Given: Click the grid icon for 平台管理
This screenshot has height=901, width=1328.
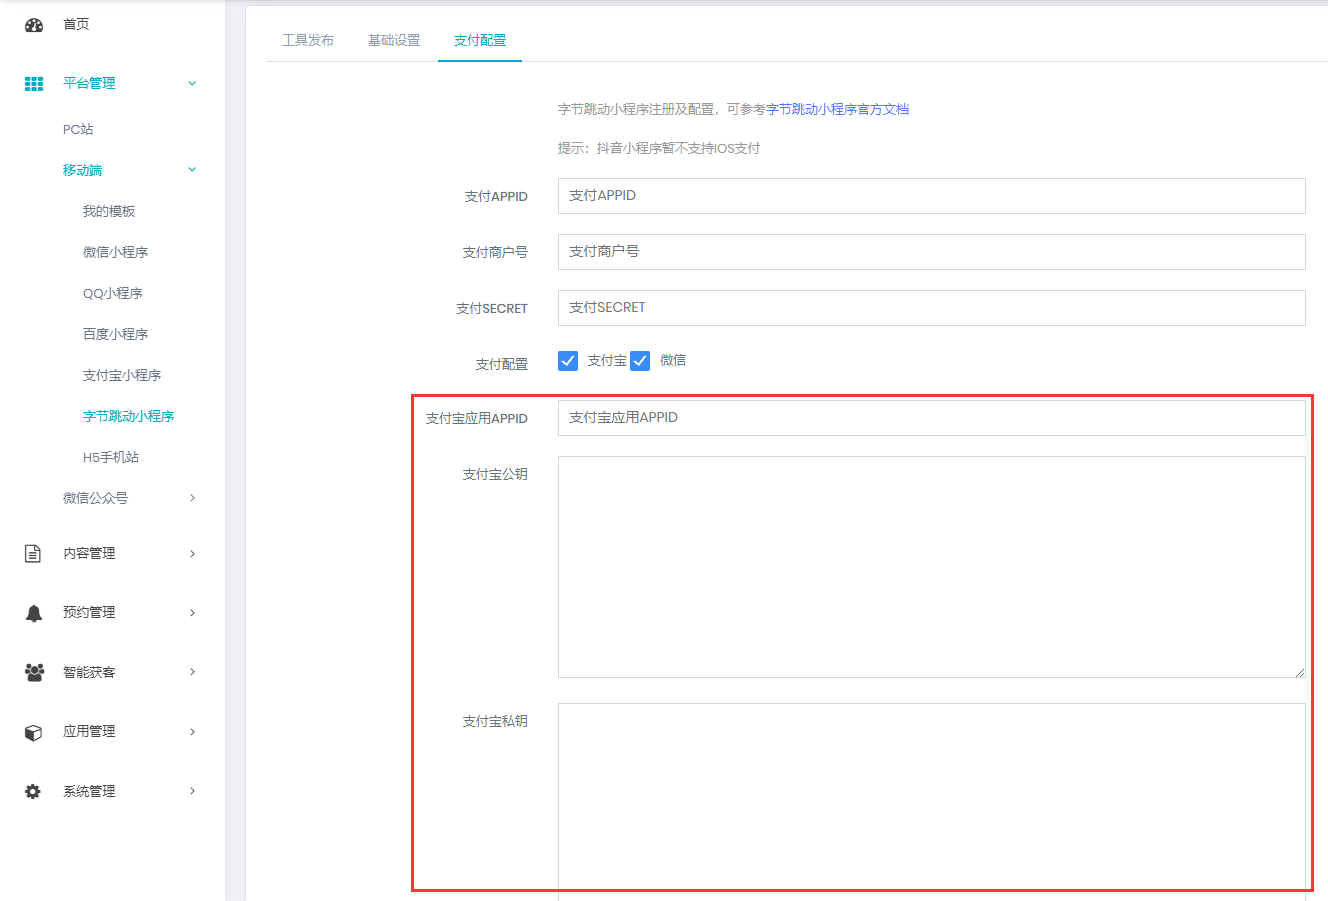Looking at the screenshot, I should pos(34,84).
